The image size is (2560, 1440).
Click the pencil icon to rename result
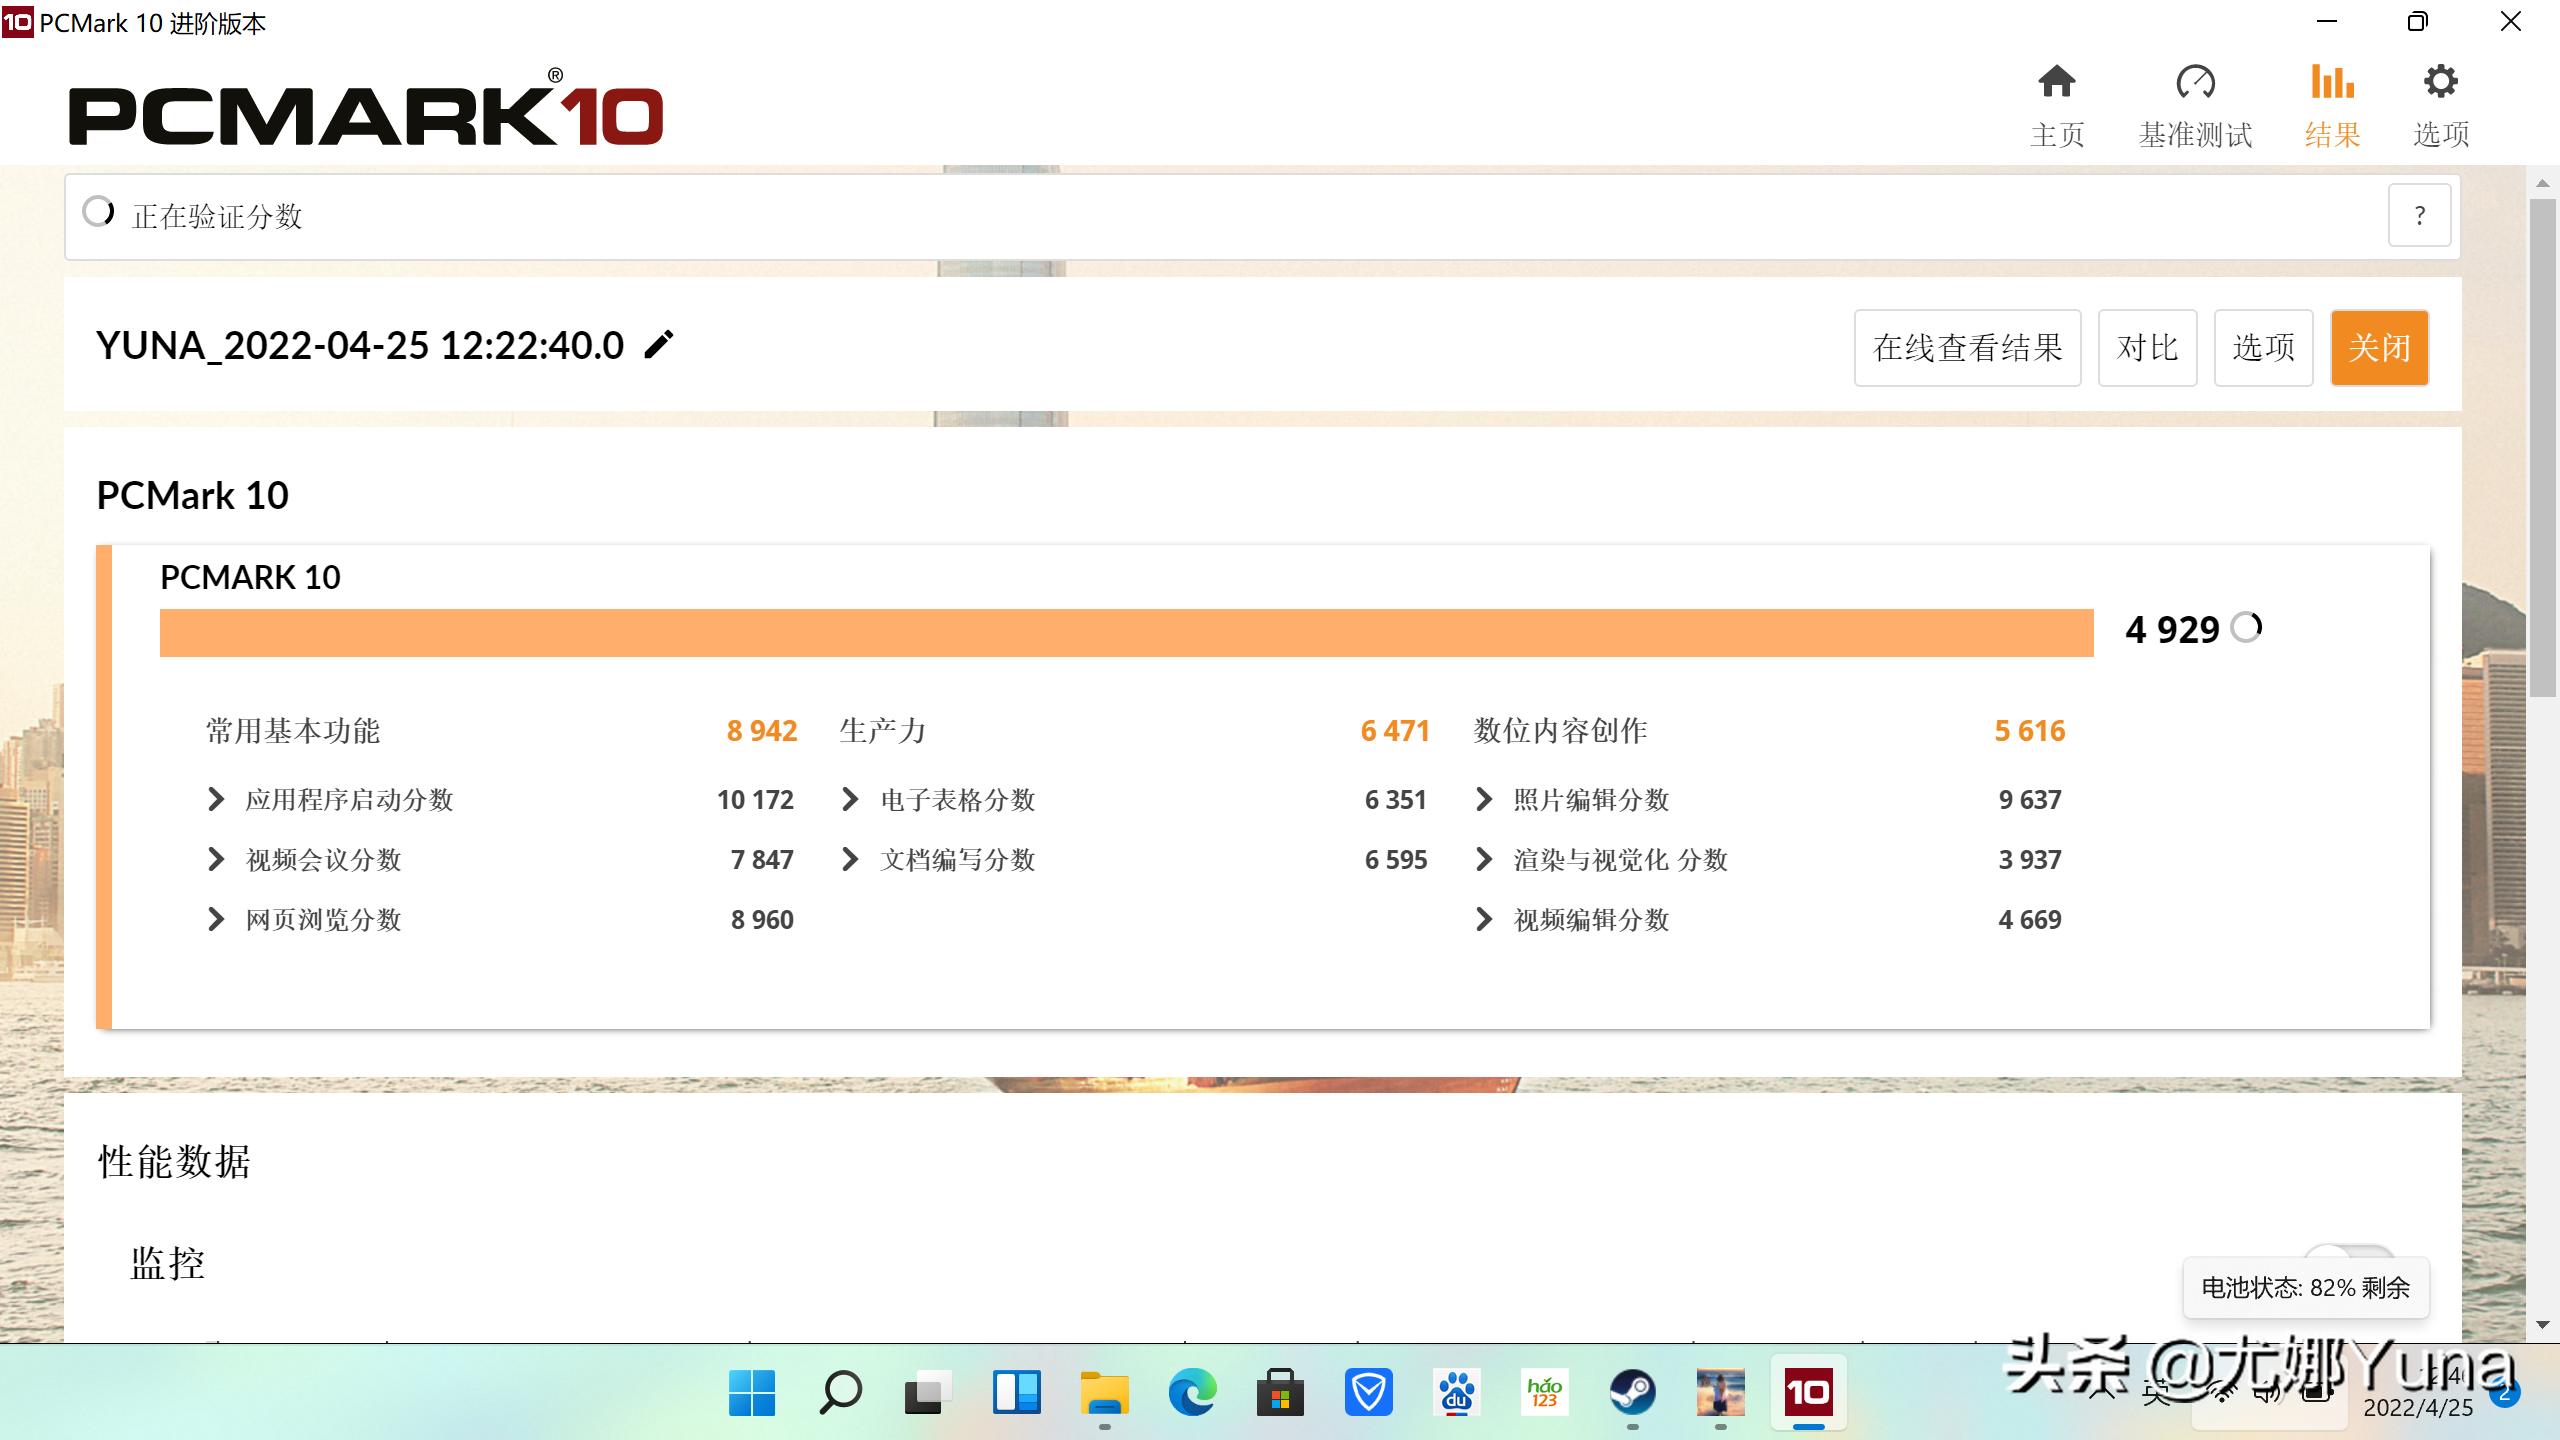click(657, 345)
